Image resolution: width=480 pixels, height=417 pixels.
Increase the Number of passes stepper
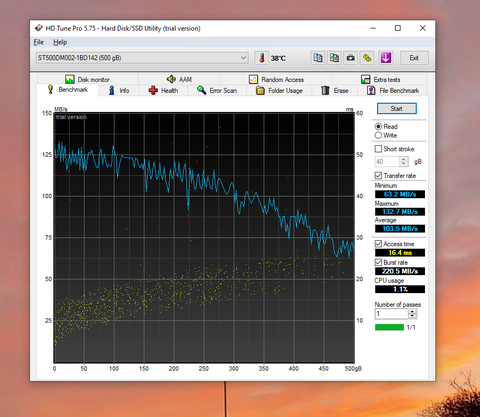pos(413,311)
